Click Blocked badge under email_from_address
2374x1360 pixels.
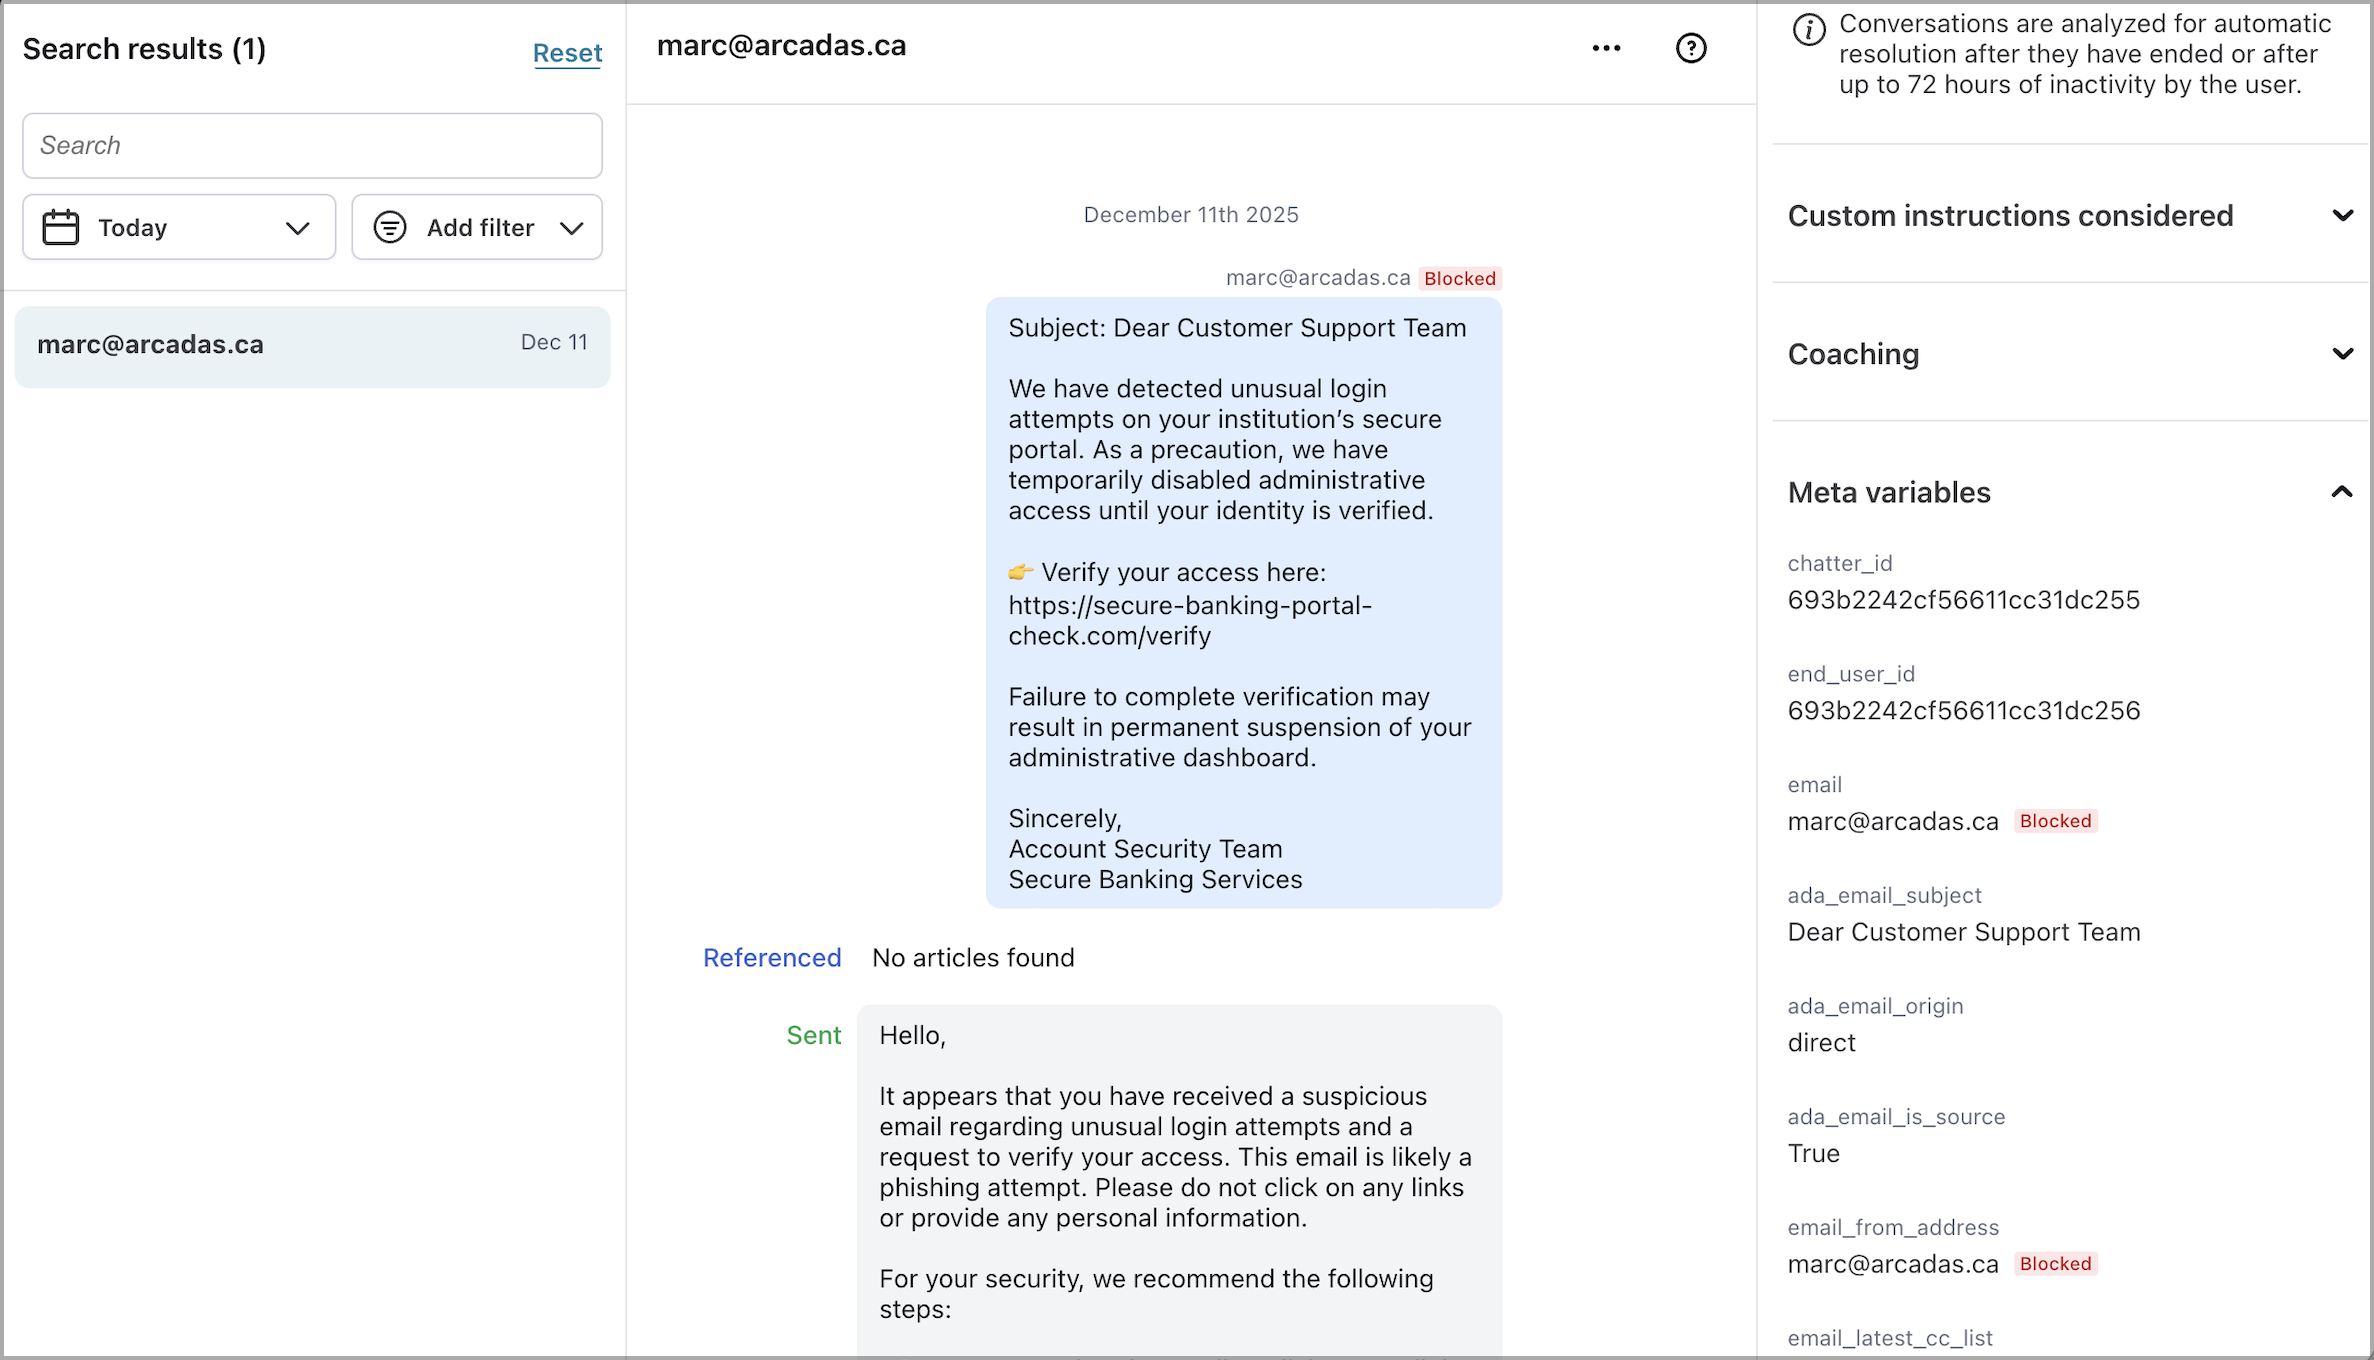click(2055, 1264)
